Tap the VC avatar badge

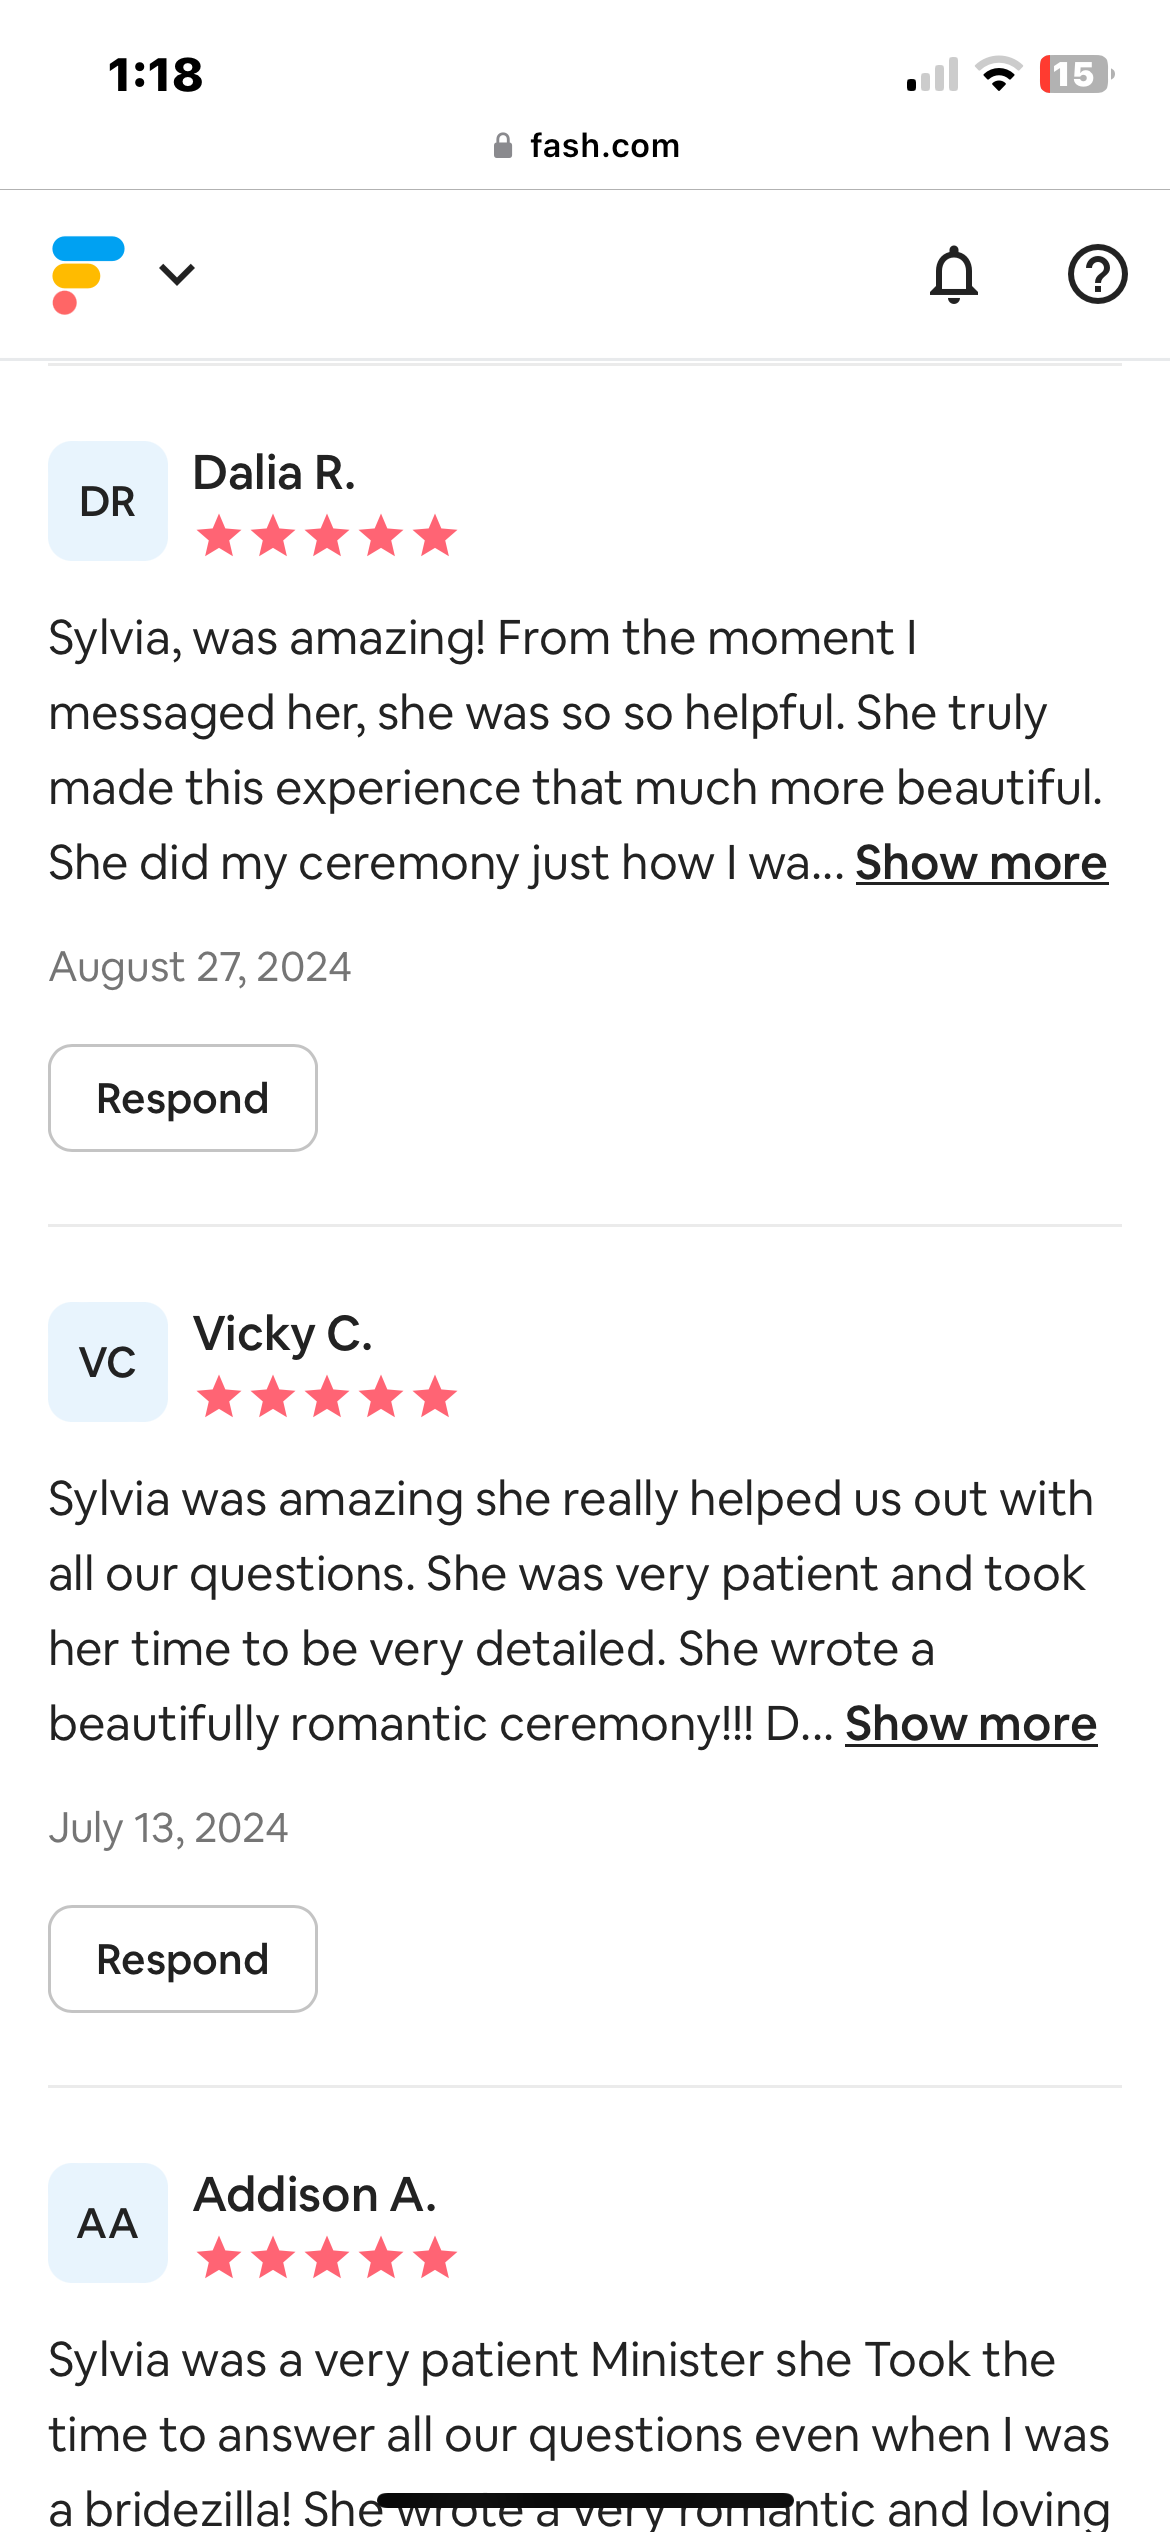[x=108, y=1362]
